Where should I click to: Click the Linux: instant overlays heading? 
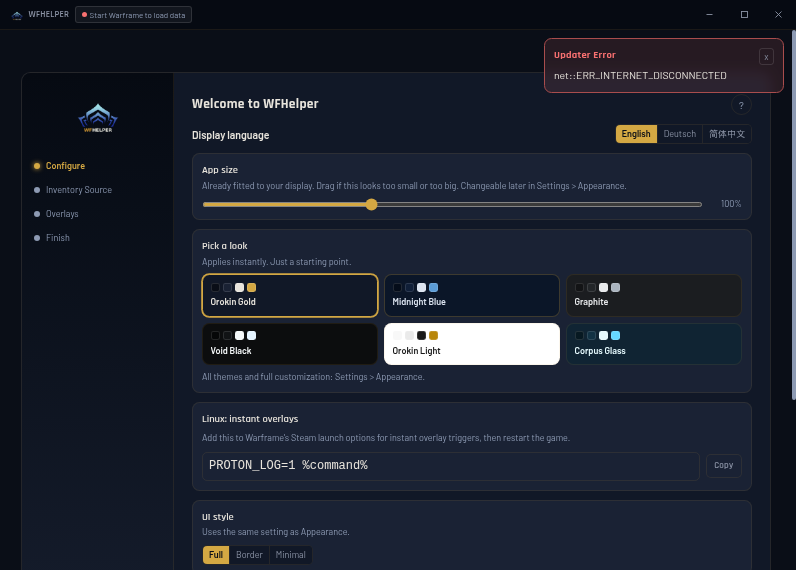pos(250,419)
